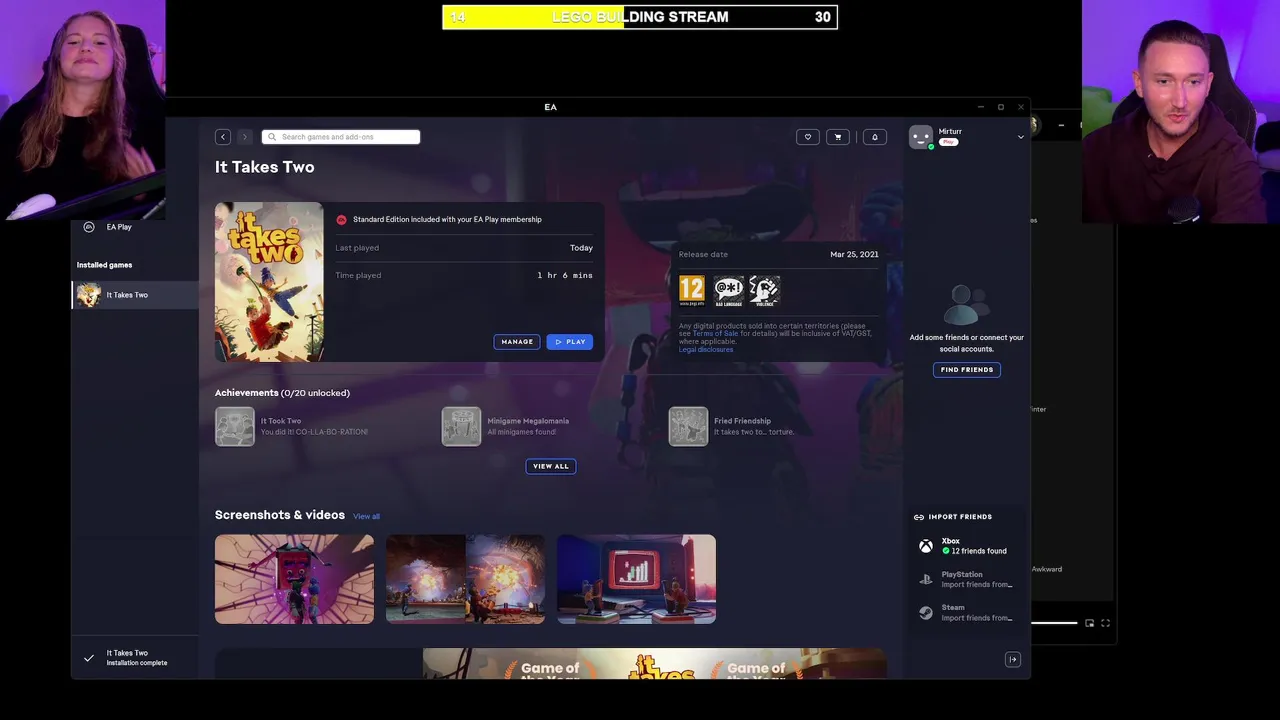Open the wishlist heart icon
The width and height of the screenshot is (1280, 720).
[x=808, y=137]
